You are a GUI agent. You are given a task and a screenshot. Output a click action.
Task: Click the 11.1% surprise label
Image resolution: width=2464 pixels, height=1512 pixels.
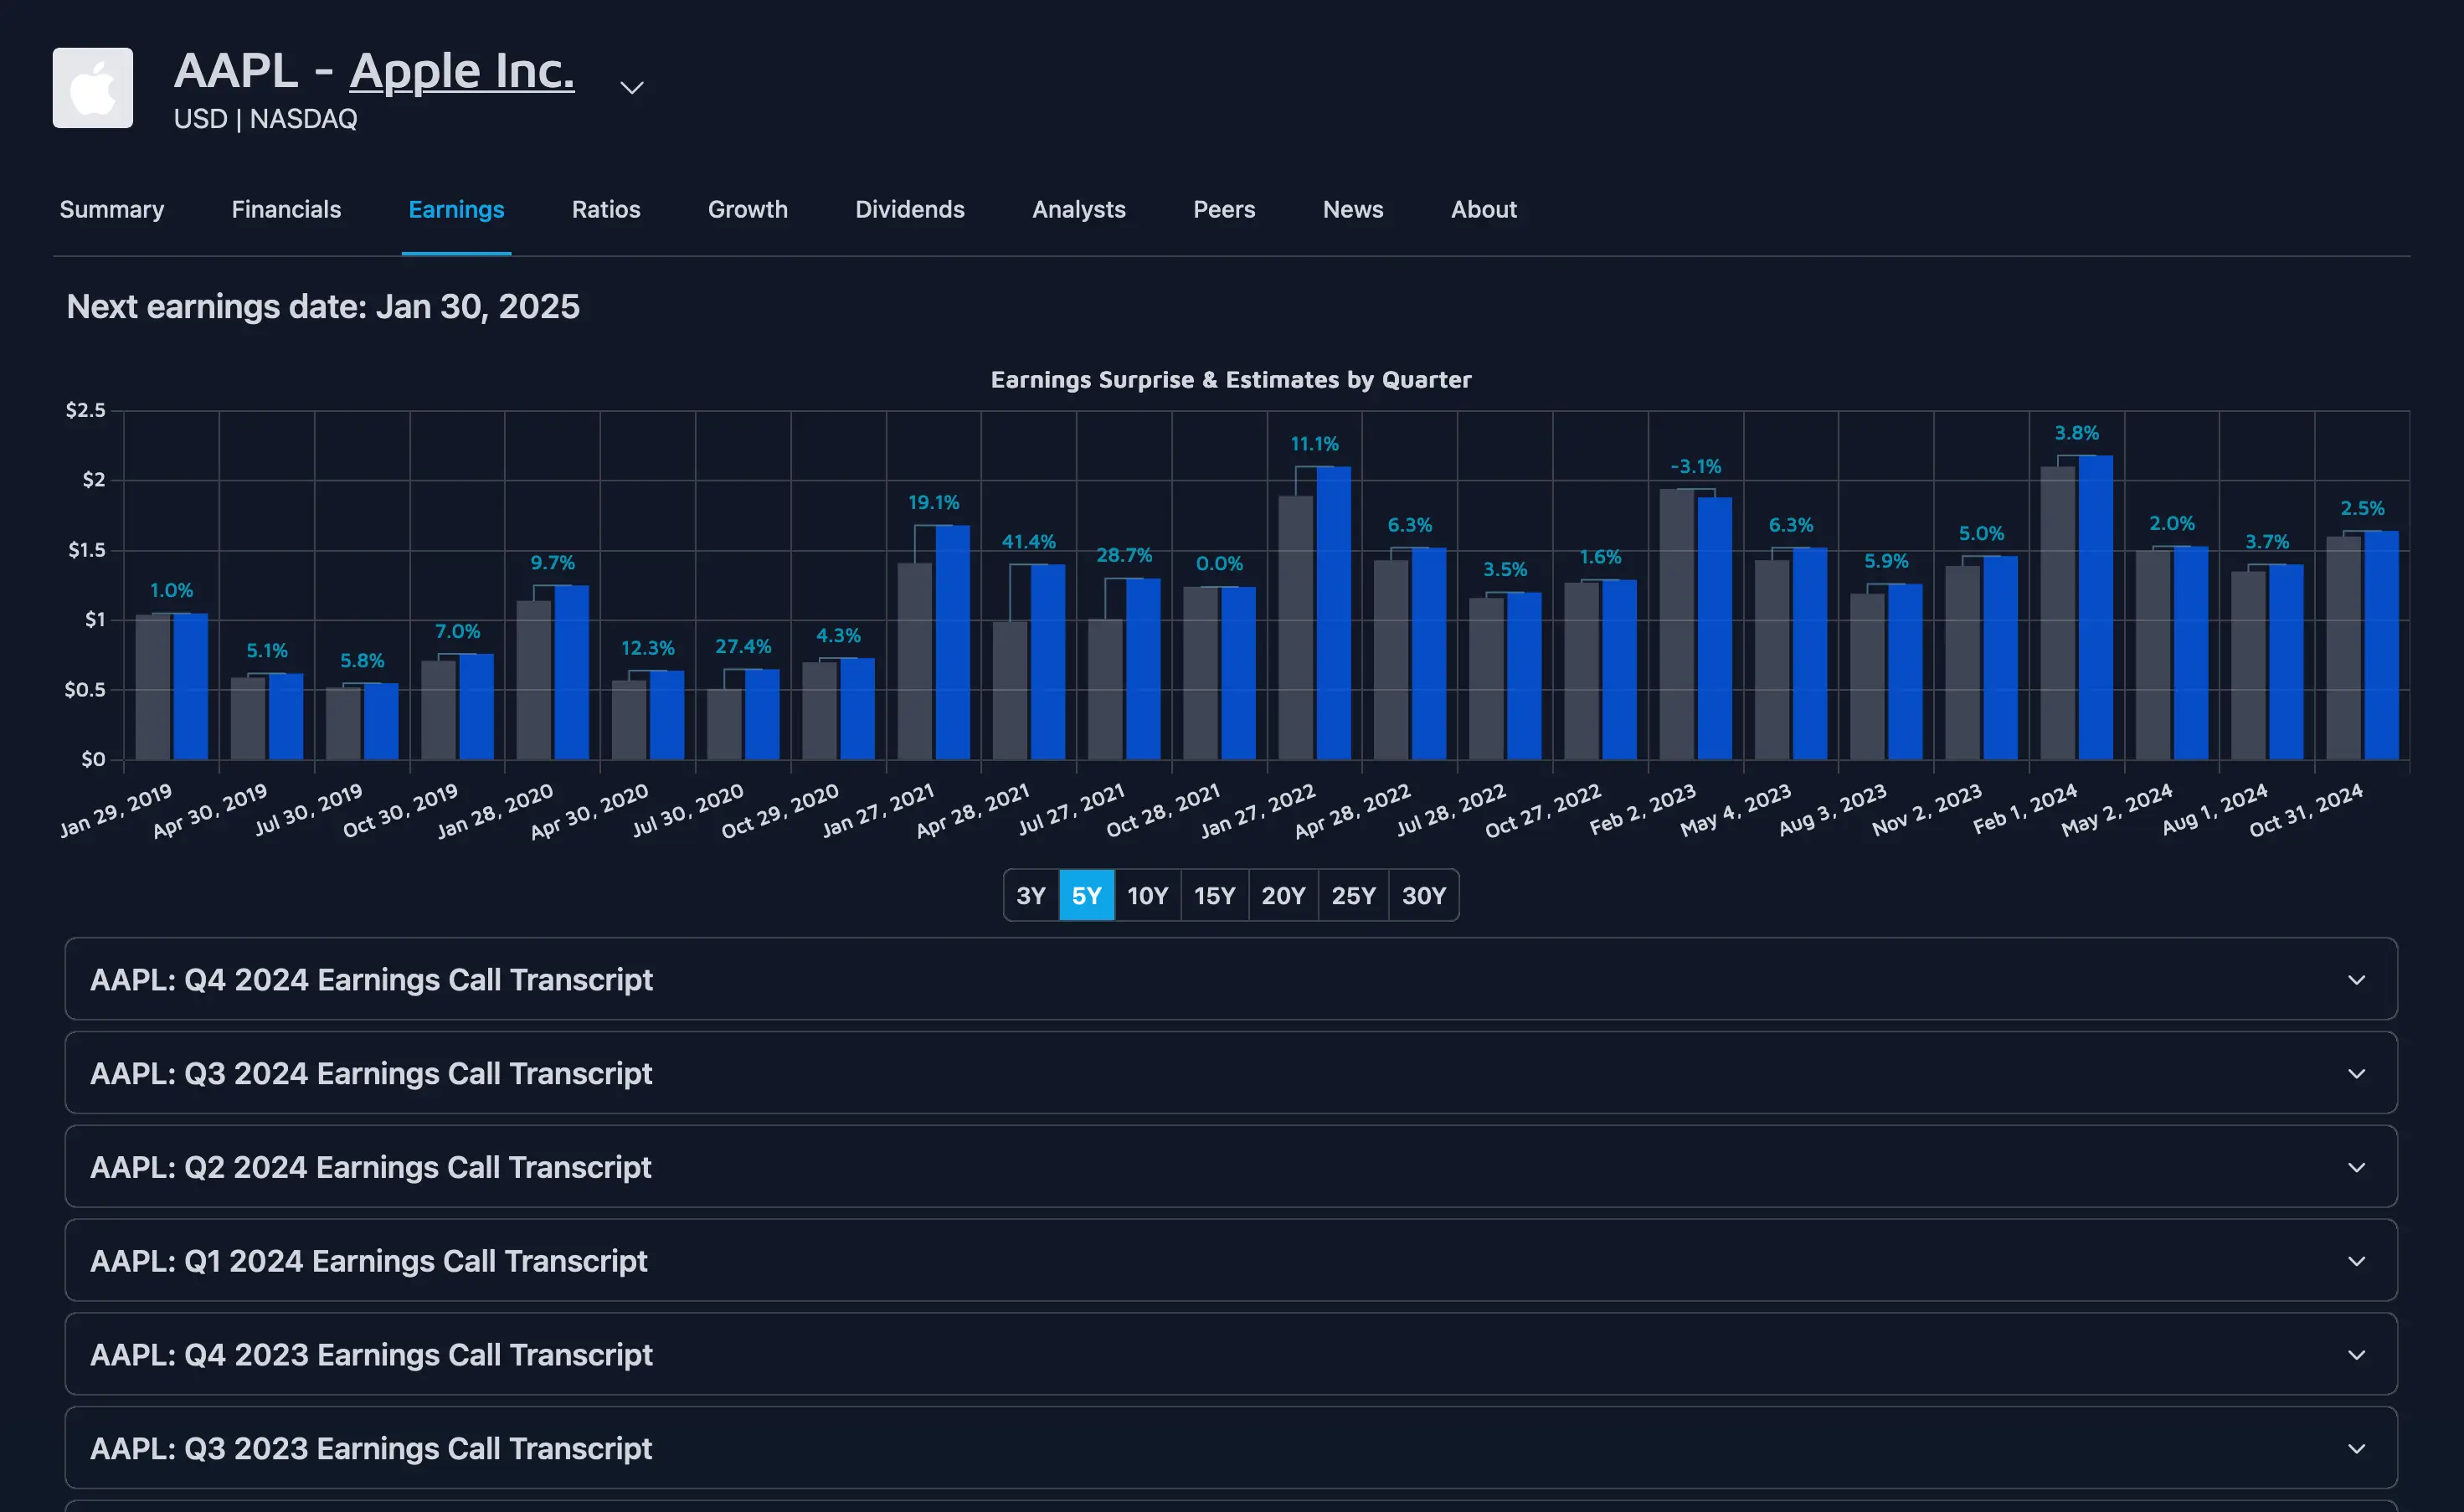click(1315, 443)
